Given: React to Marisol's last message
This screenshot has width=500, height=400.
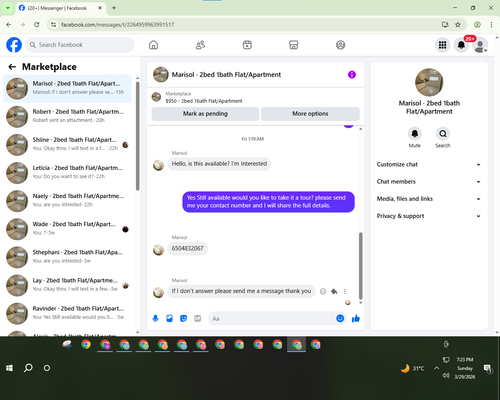Looking at the screenshot, I should point(323,291).
